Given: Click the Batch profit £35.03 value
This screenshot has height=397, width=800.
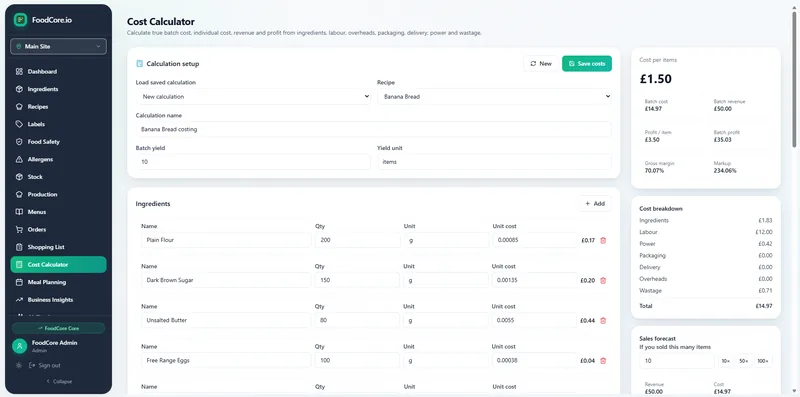Looking at the screenshot, I should [x=722, y=140].
